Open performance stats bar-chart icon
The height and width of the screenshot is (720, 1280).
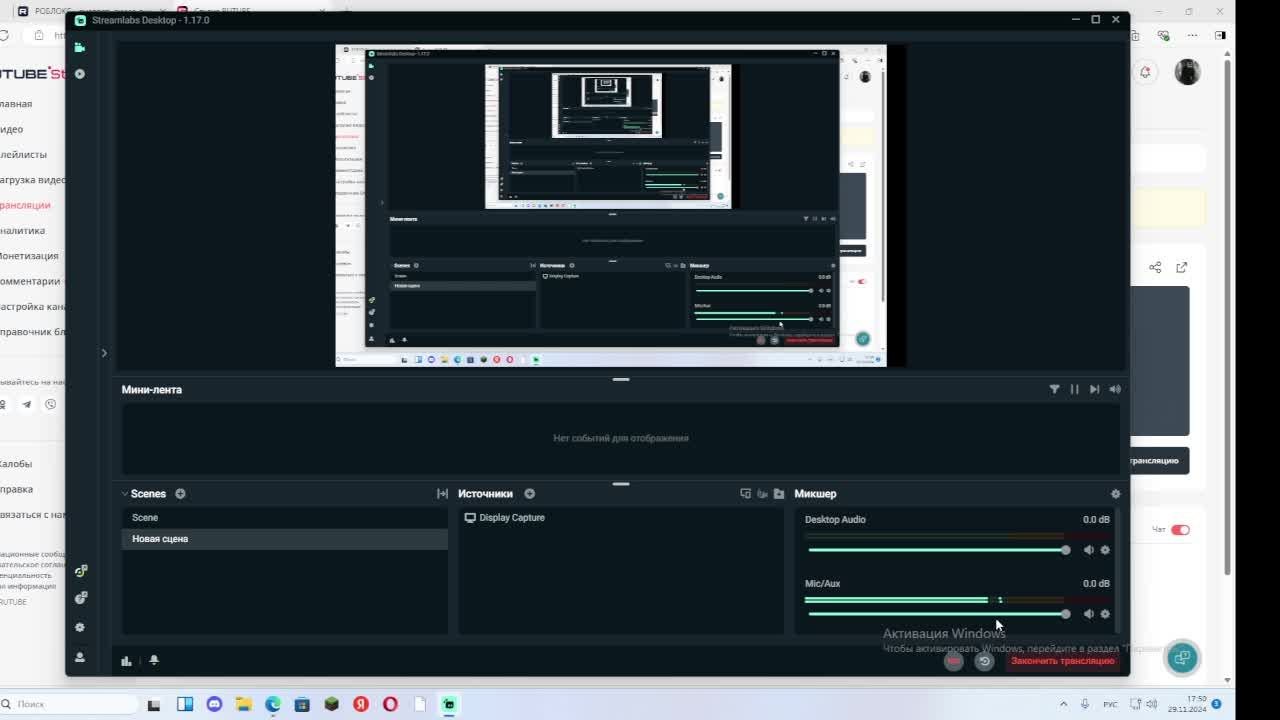(126, 660)
